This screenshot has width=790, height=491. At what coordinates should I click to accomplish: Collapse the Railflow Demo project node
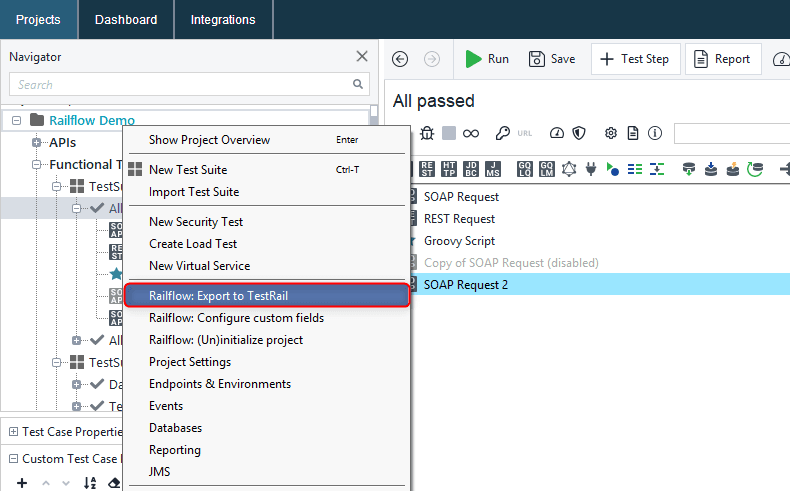[17, 120]
